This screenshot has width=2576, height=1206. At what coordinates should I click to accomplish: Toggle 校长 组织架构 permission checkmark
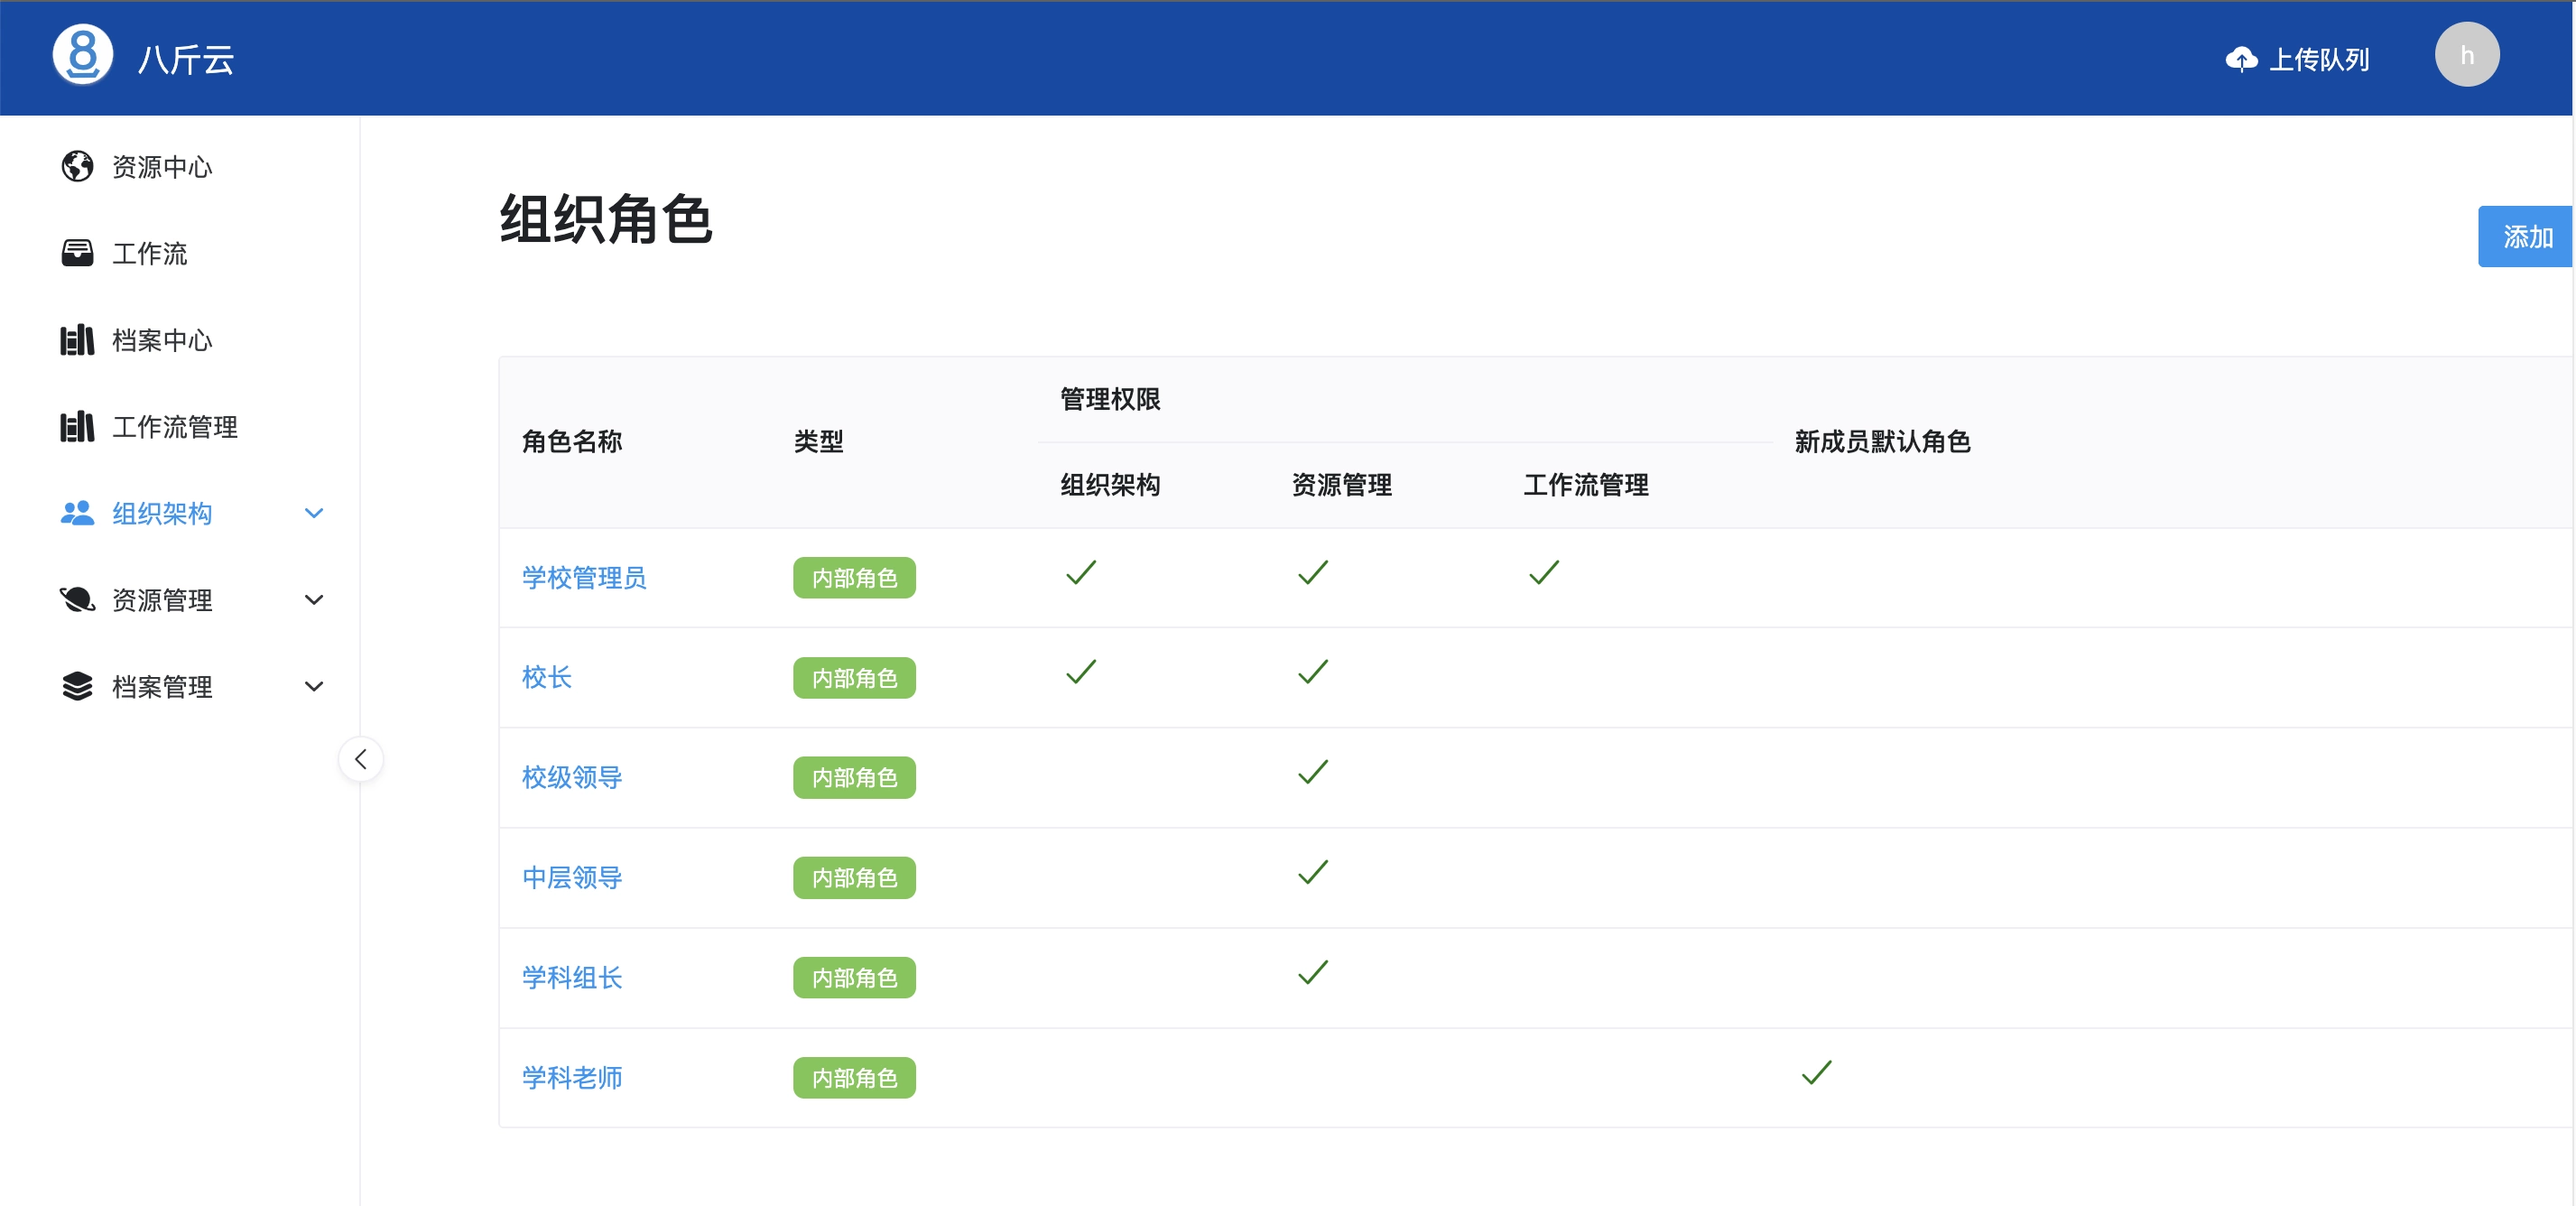(1081, 672)
